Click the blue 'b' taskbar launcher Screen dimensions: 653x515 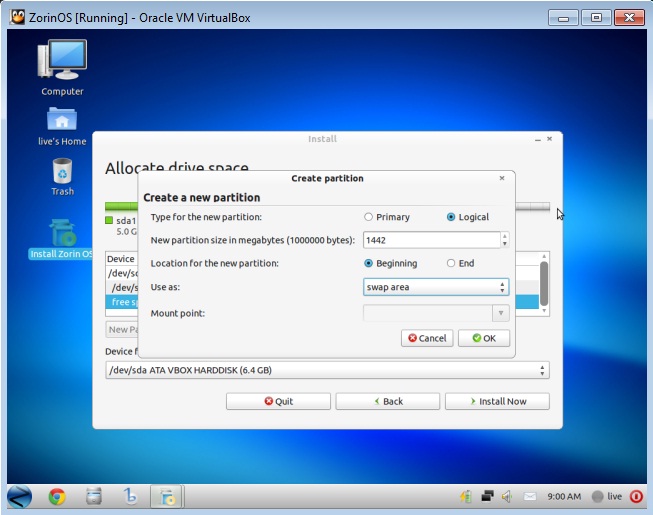(130, 496)
